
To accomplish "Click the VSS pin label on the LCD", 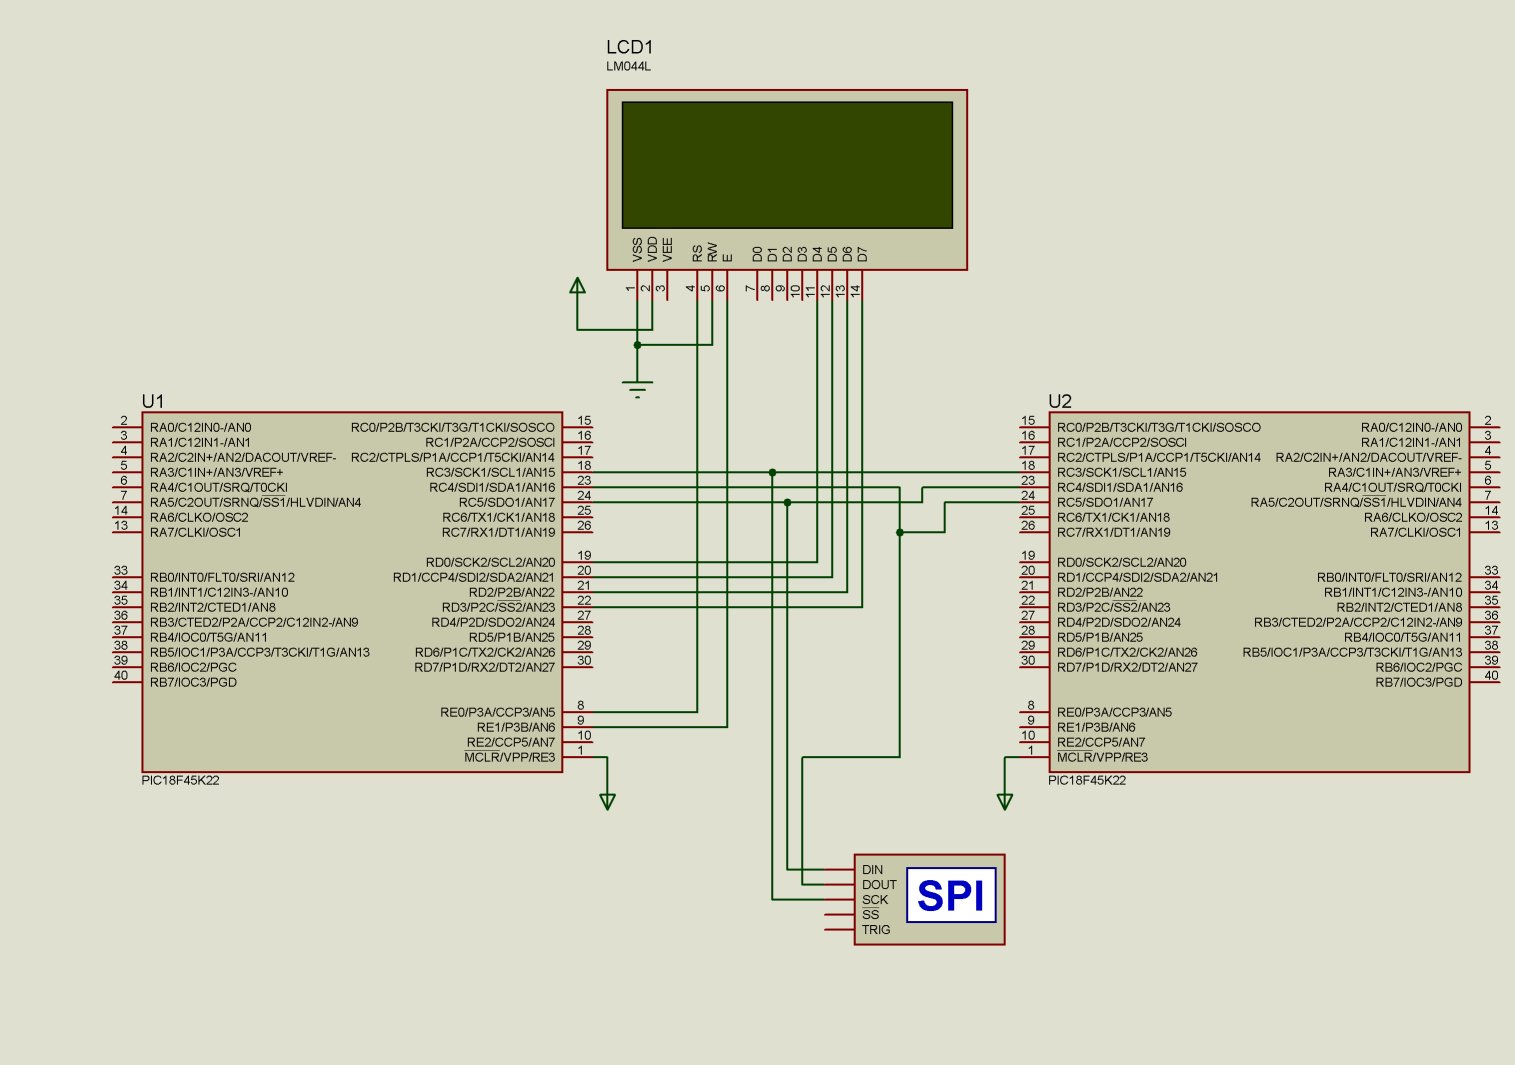I will click(638, 250).
